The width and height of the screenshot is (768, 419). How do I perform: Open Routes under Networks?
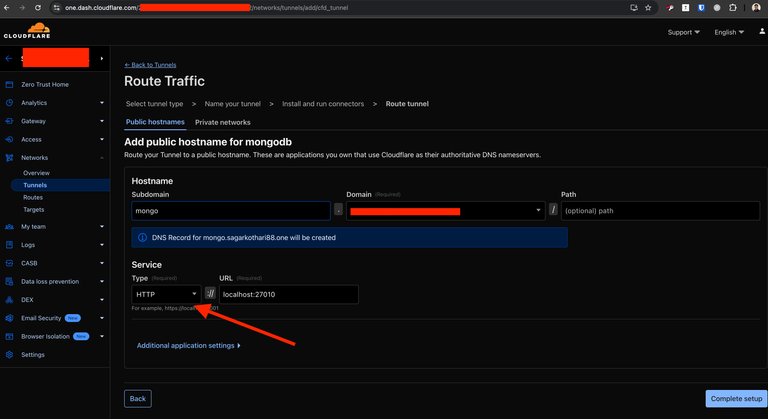tap(33, 197)
